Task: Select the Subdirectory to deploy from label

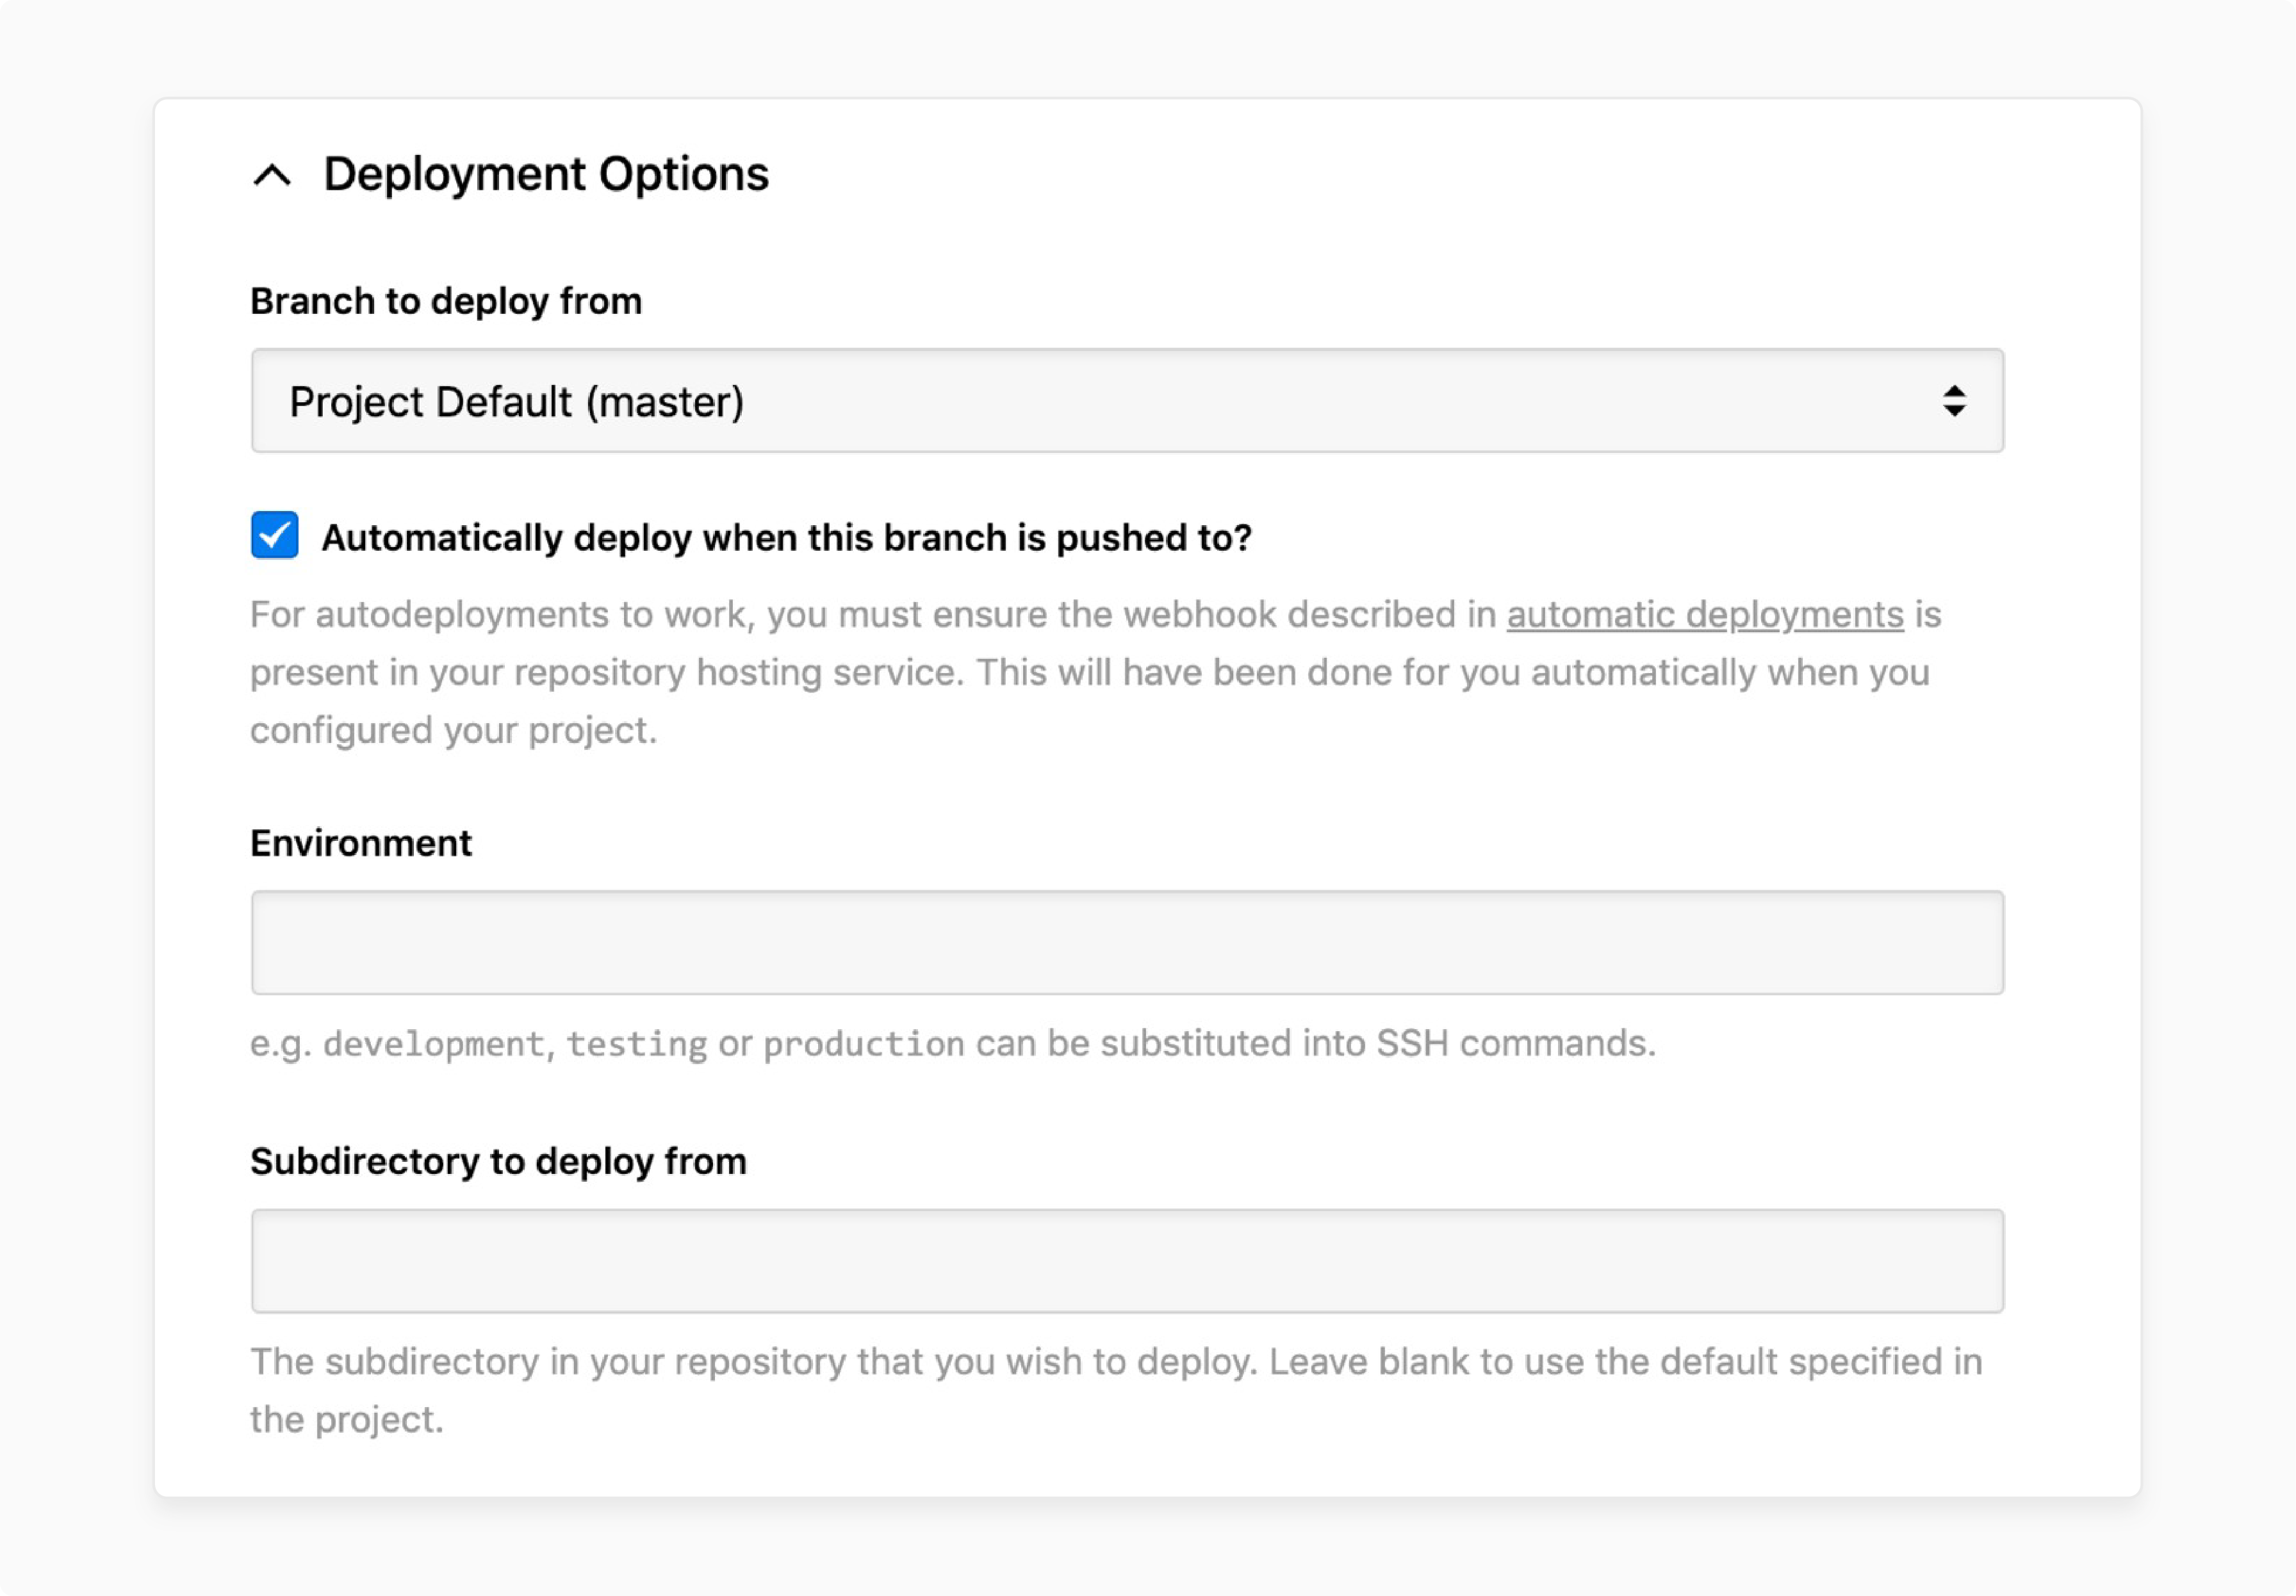Action: [498, 1162]
